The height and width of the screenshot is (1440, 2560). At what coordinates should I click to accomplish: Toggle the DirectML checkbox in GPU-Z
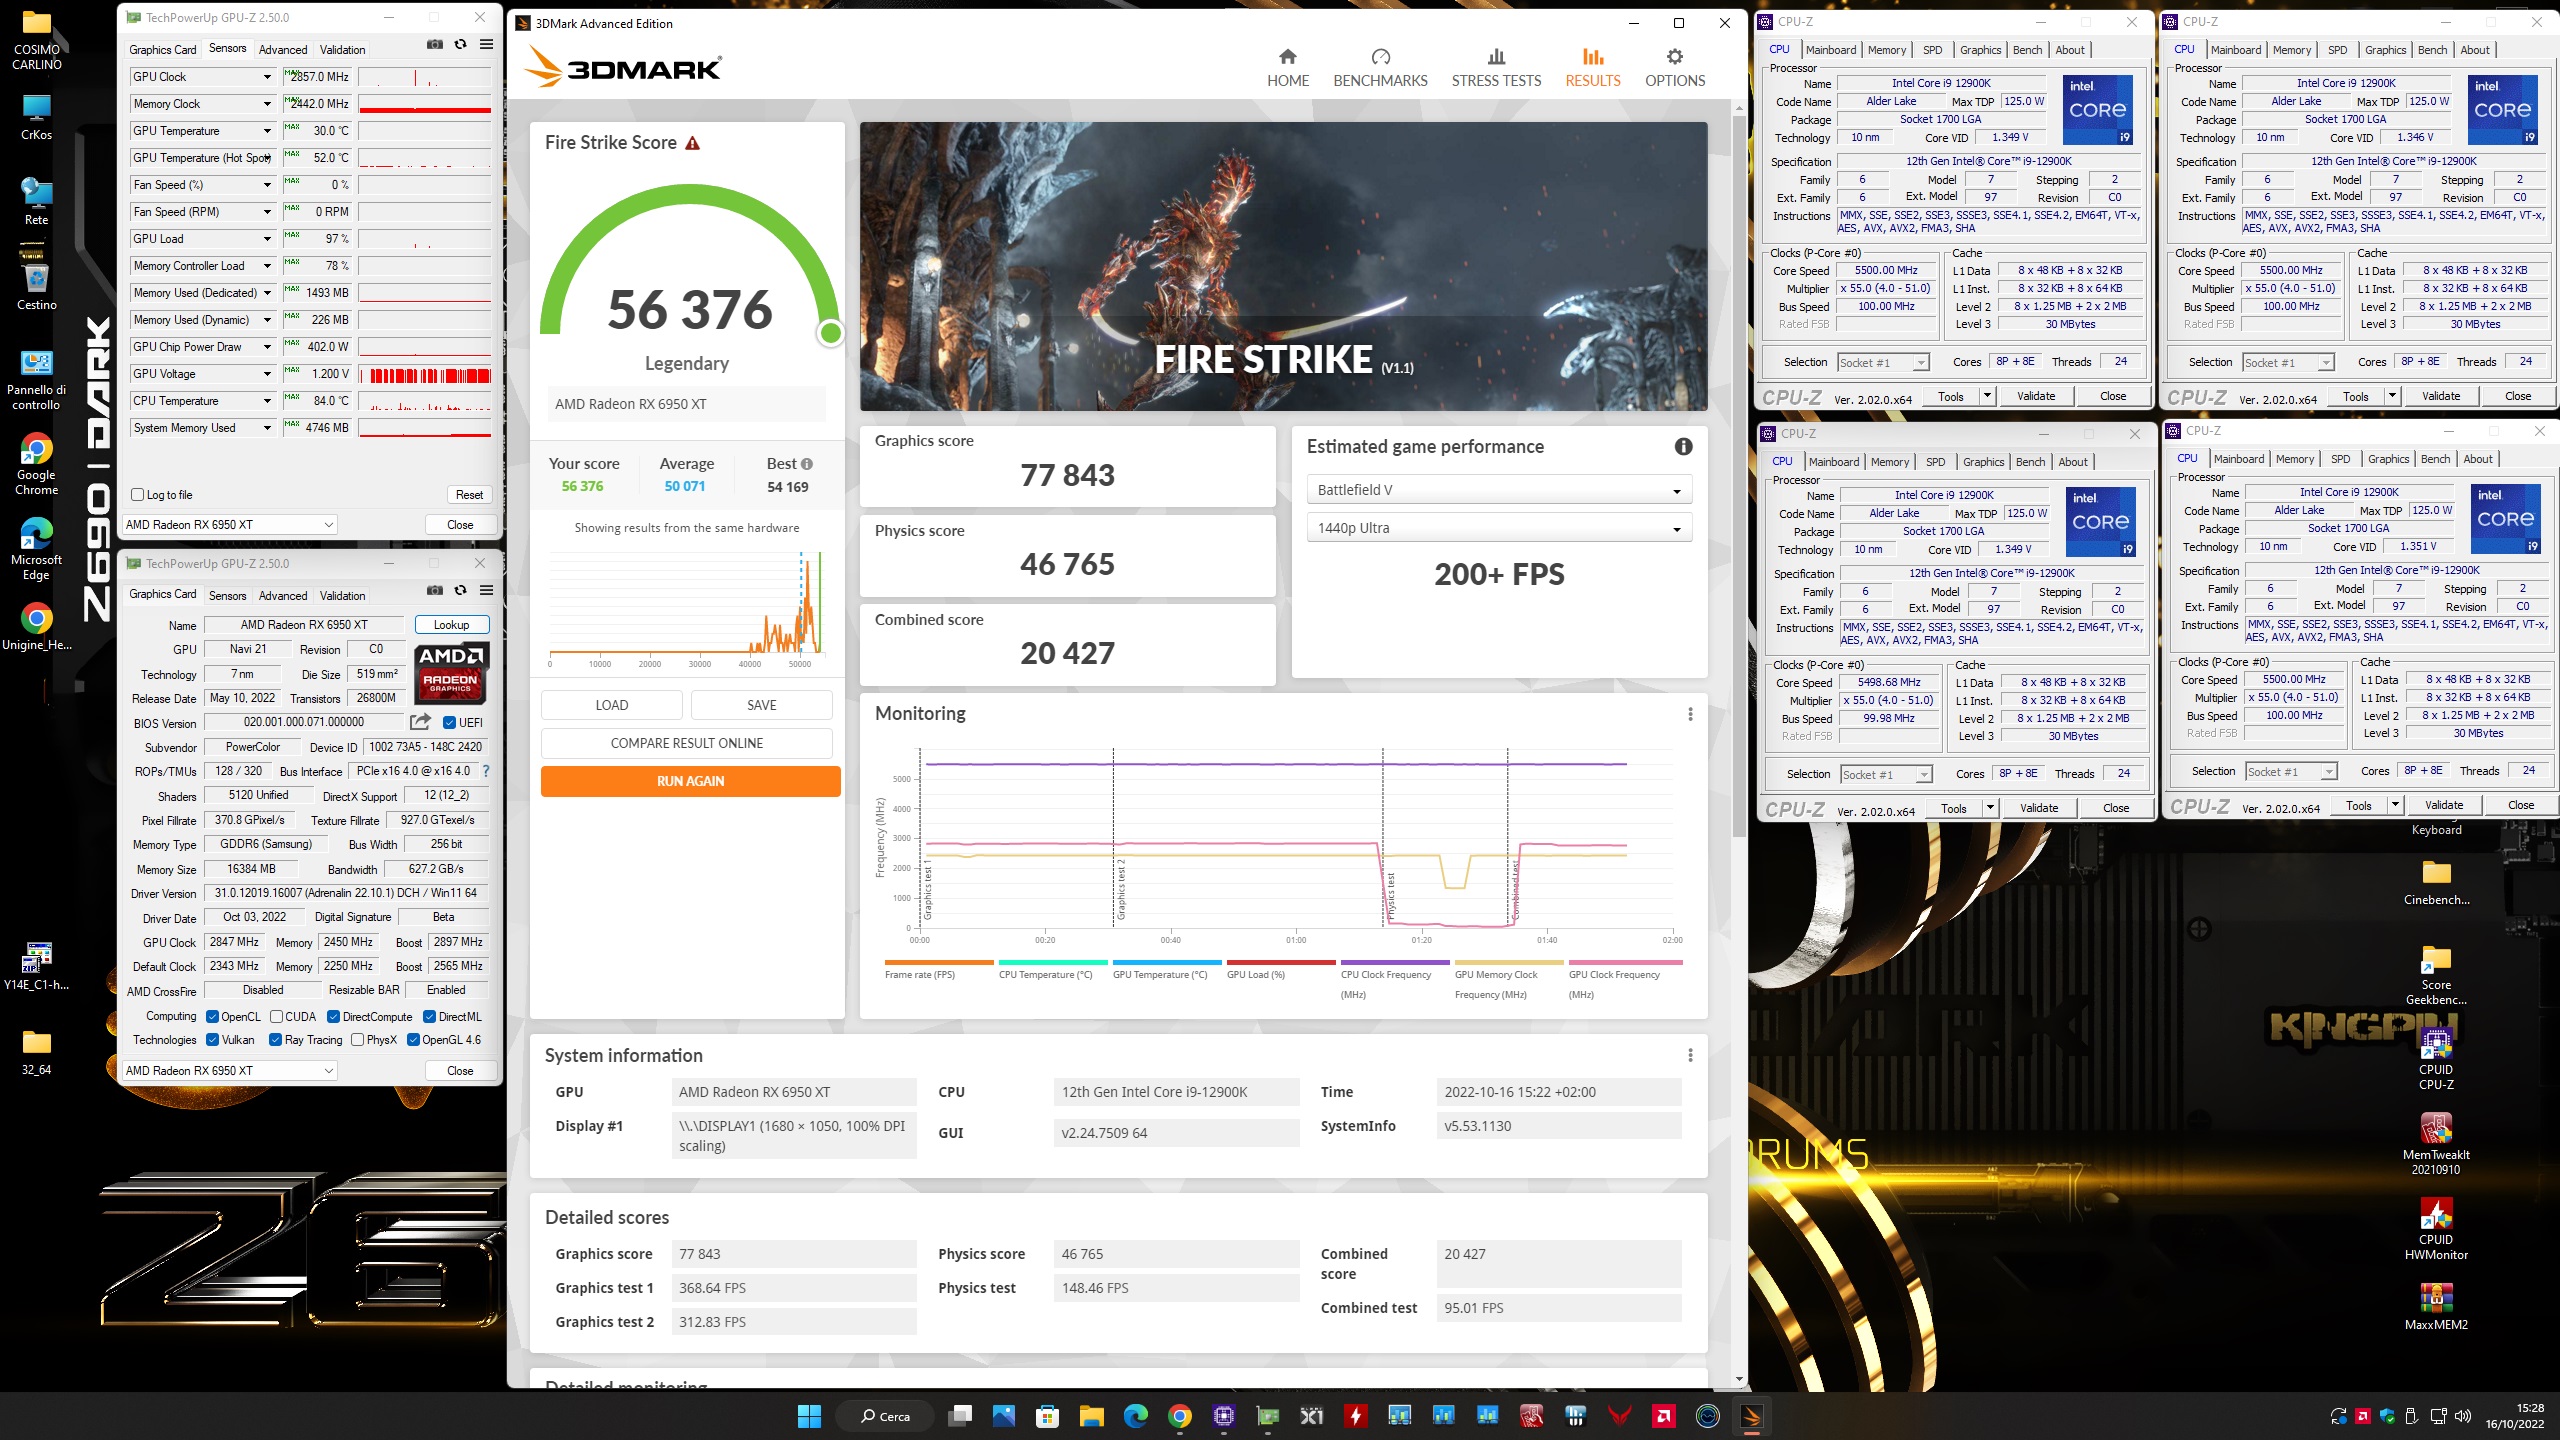[429, 1017]
